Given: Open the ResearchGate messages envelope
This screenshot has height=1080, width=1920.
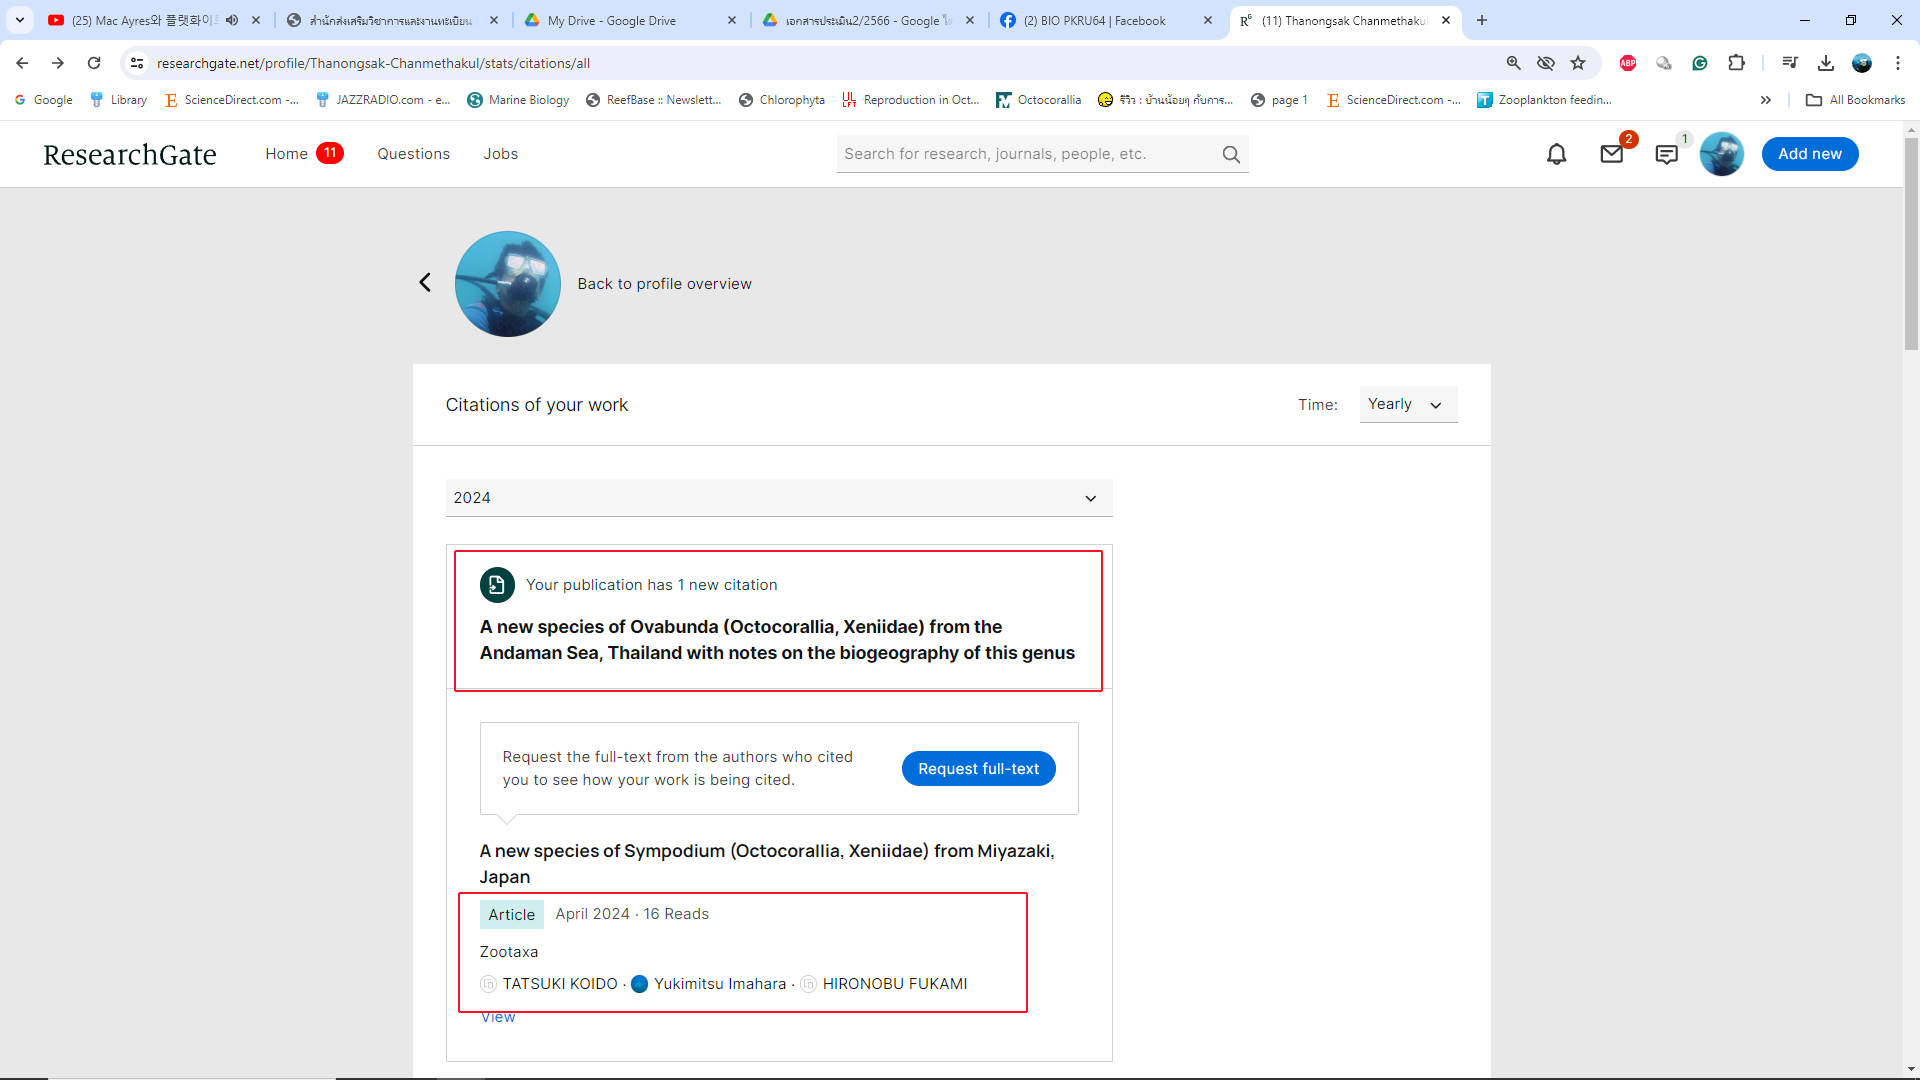Looking at the screenshot, I should click(x=1611, y=154).
